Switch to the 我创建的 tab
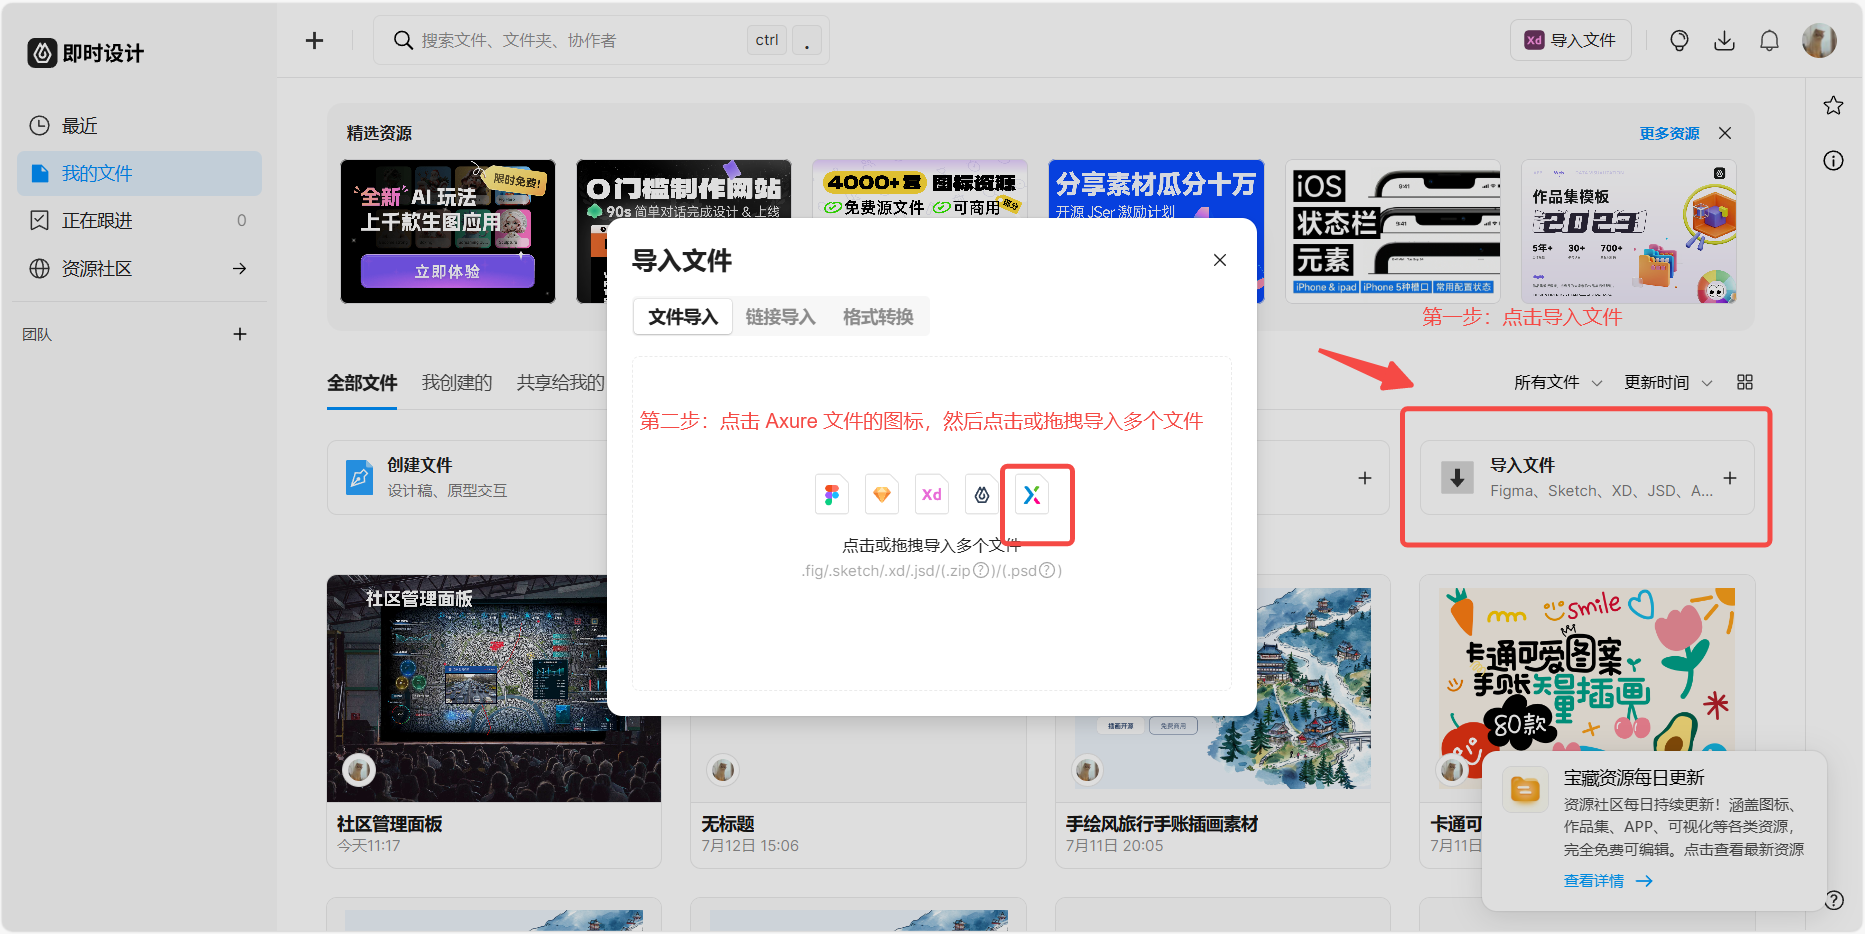 click(x=457, y=382)
